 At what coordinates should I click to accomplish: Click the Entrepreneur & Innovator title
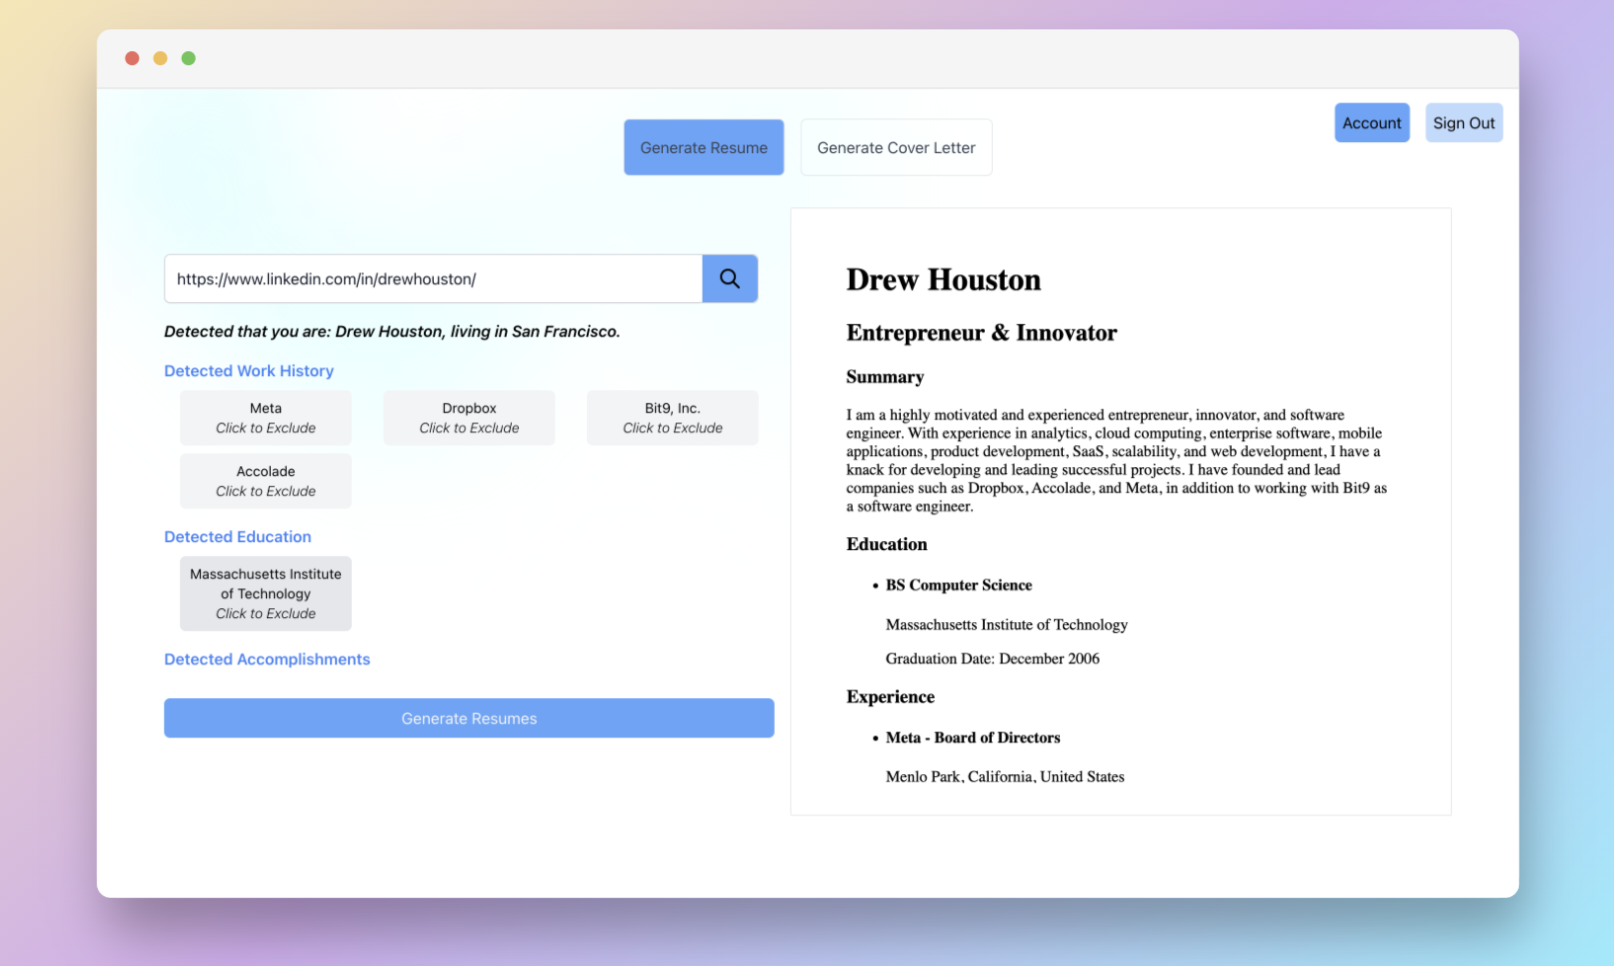pos(981,333)
